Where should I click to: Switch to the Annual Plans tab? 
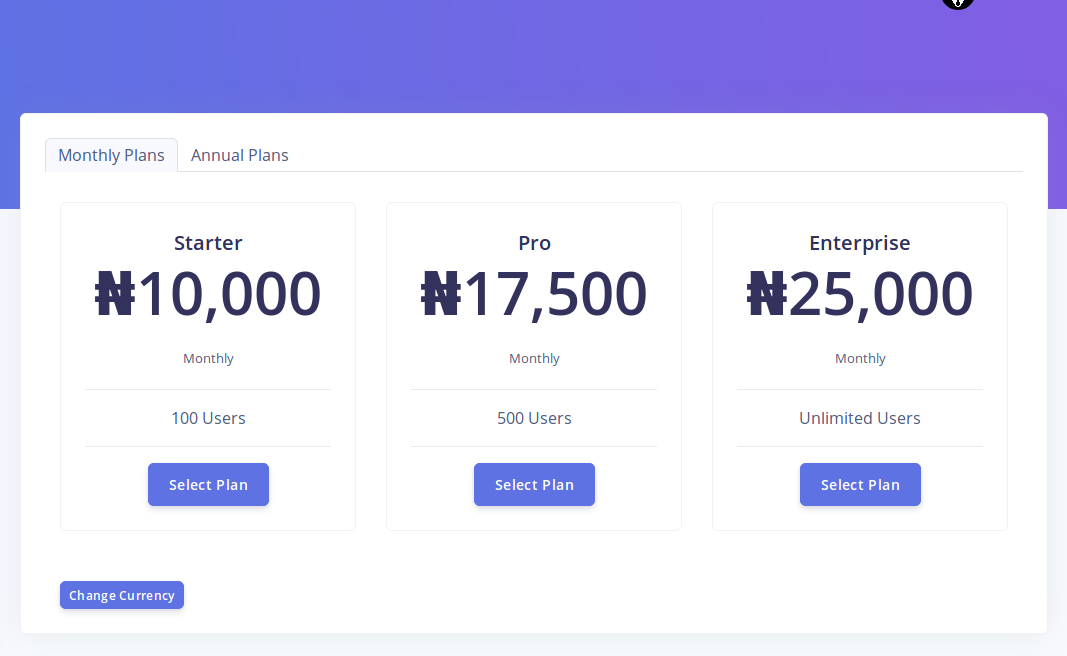coord(239,155)
